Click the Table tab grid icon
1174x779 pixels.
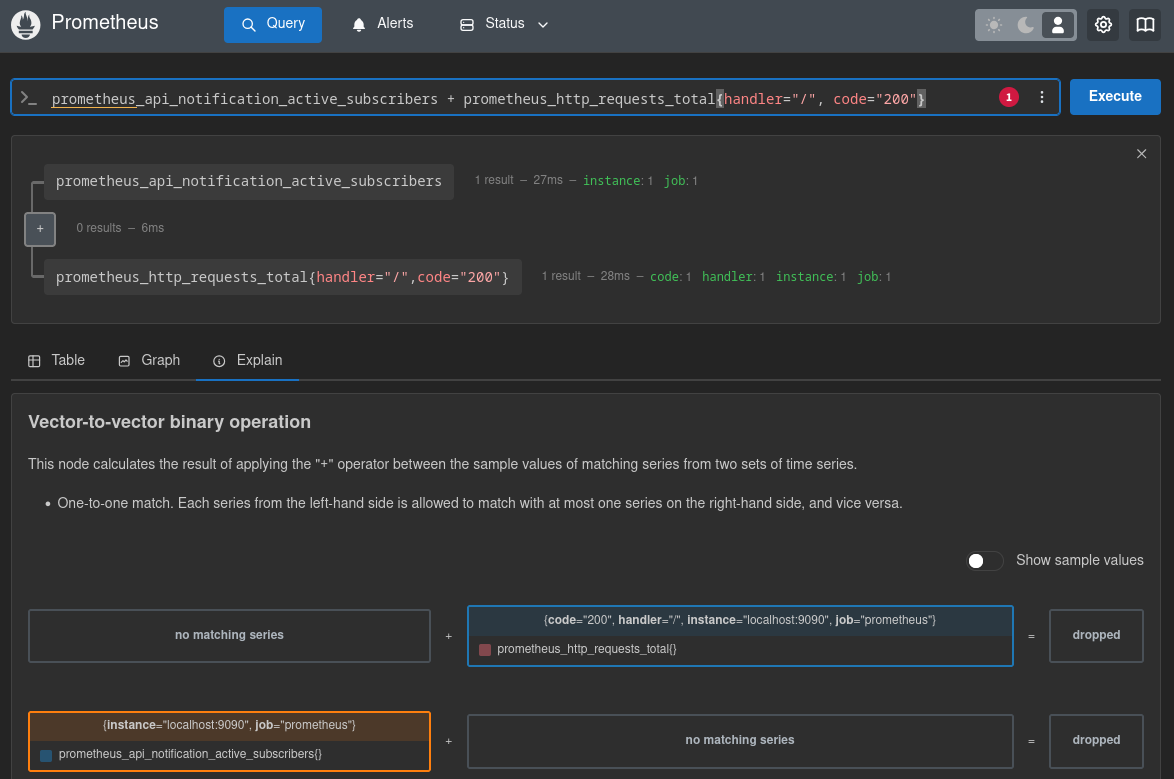34,361
